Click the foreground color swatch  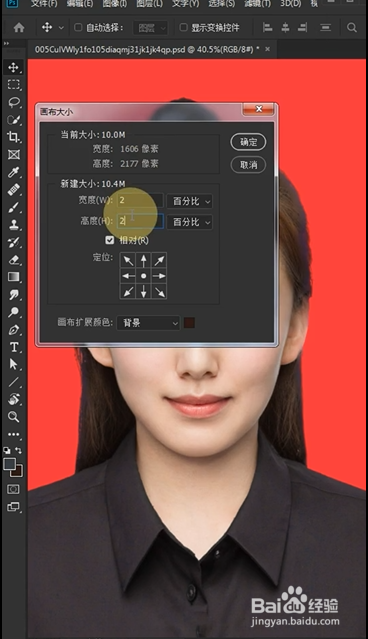10,464
